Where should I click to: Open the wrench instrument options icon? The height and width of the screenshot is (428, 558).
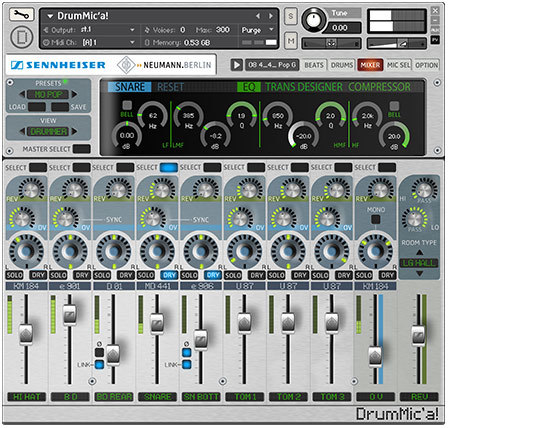21,15
